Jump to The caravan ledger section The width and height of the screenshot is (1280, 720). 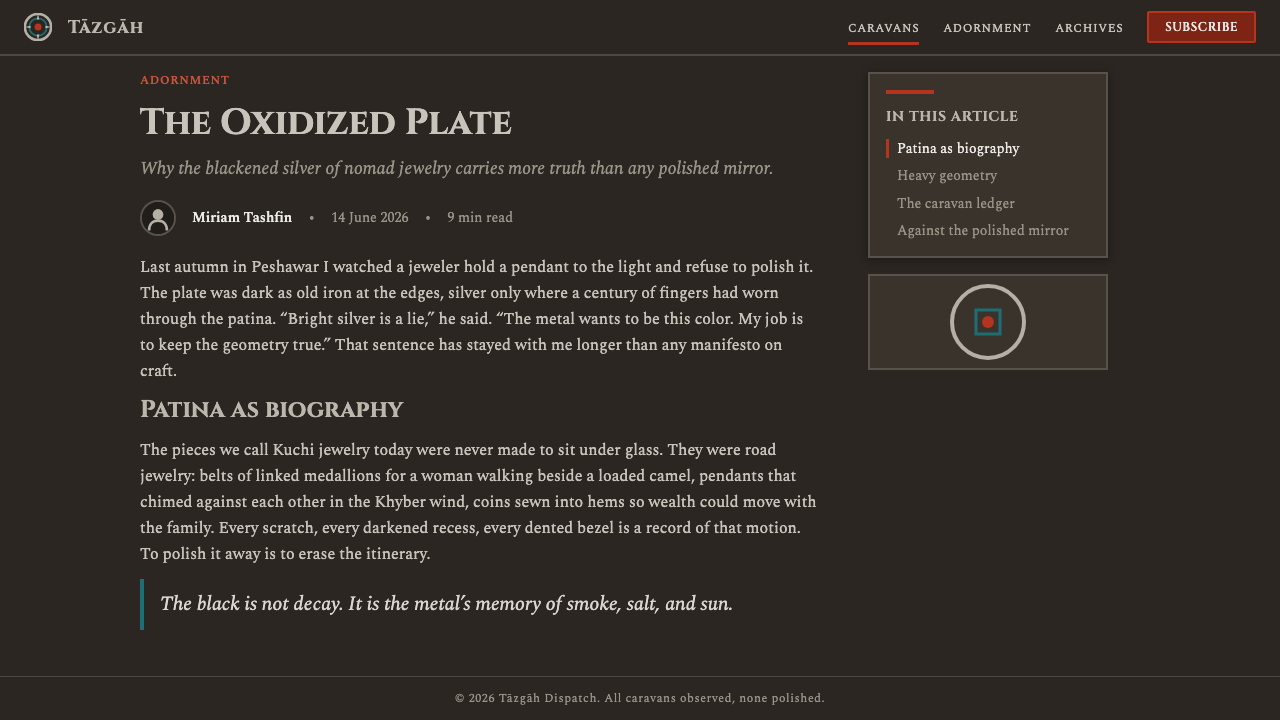(956, 204)
